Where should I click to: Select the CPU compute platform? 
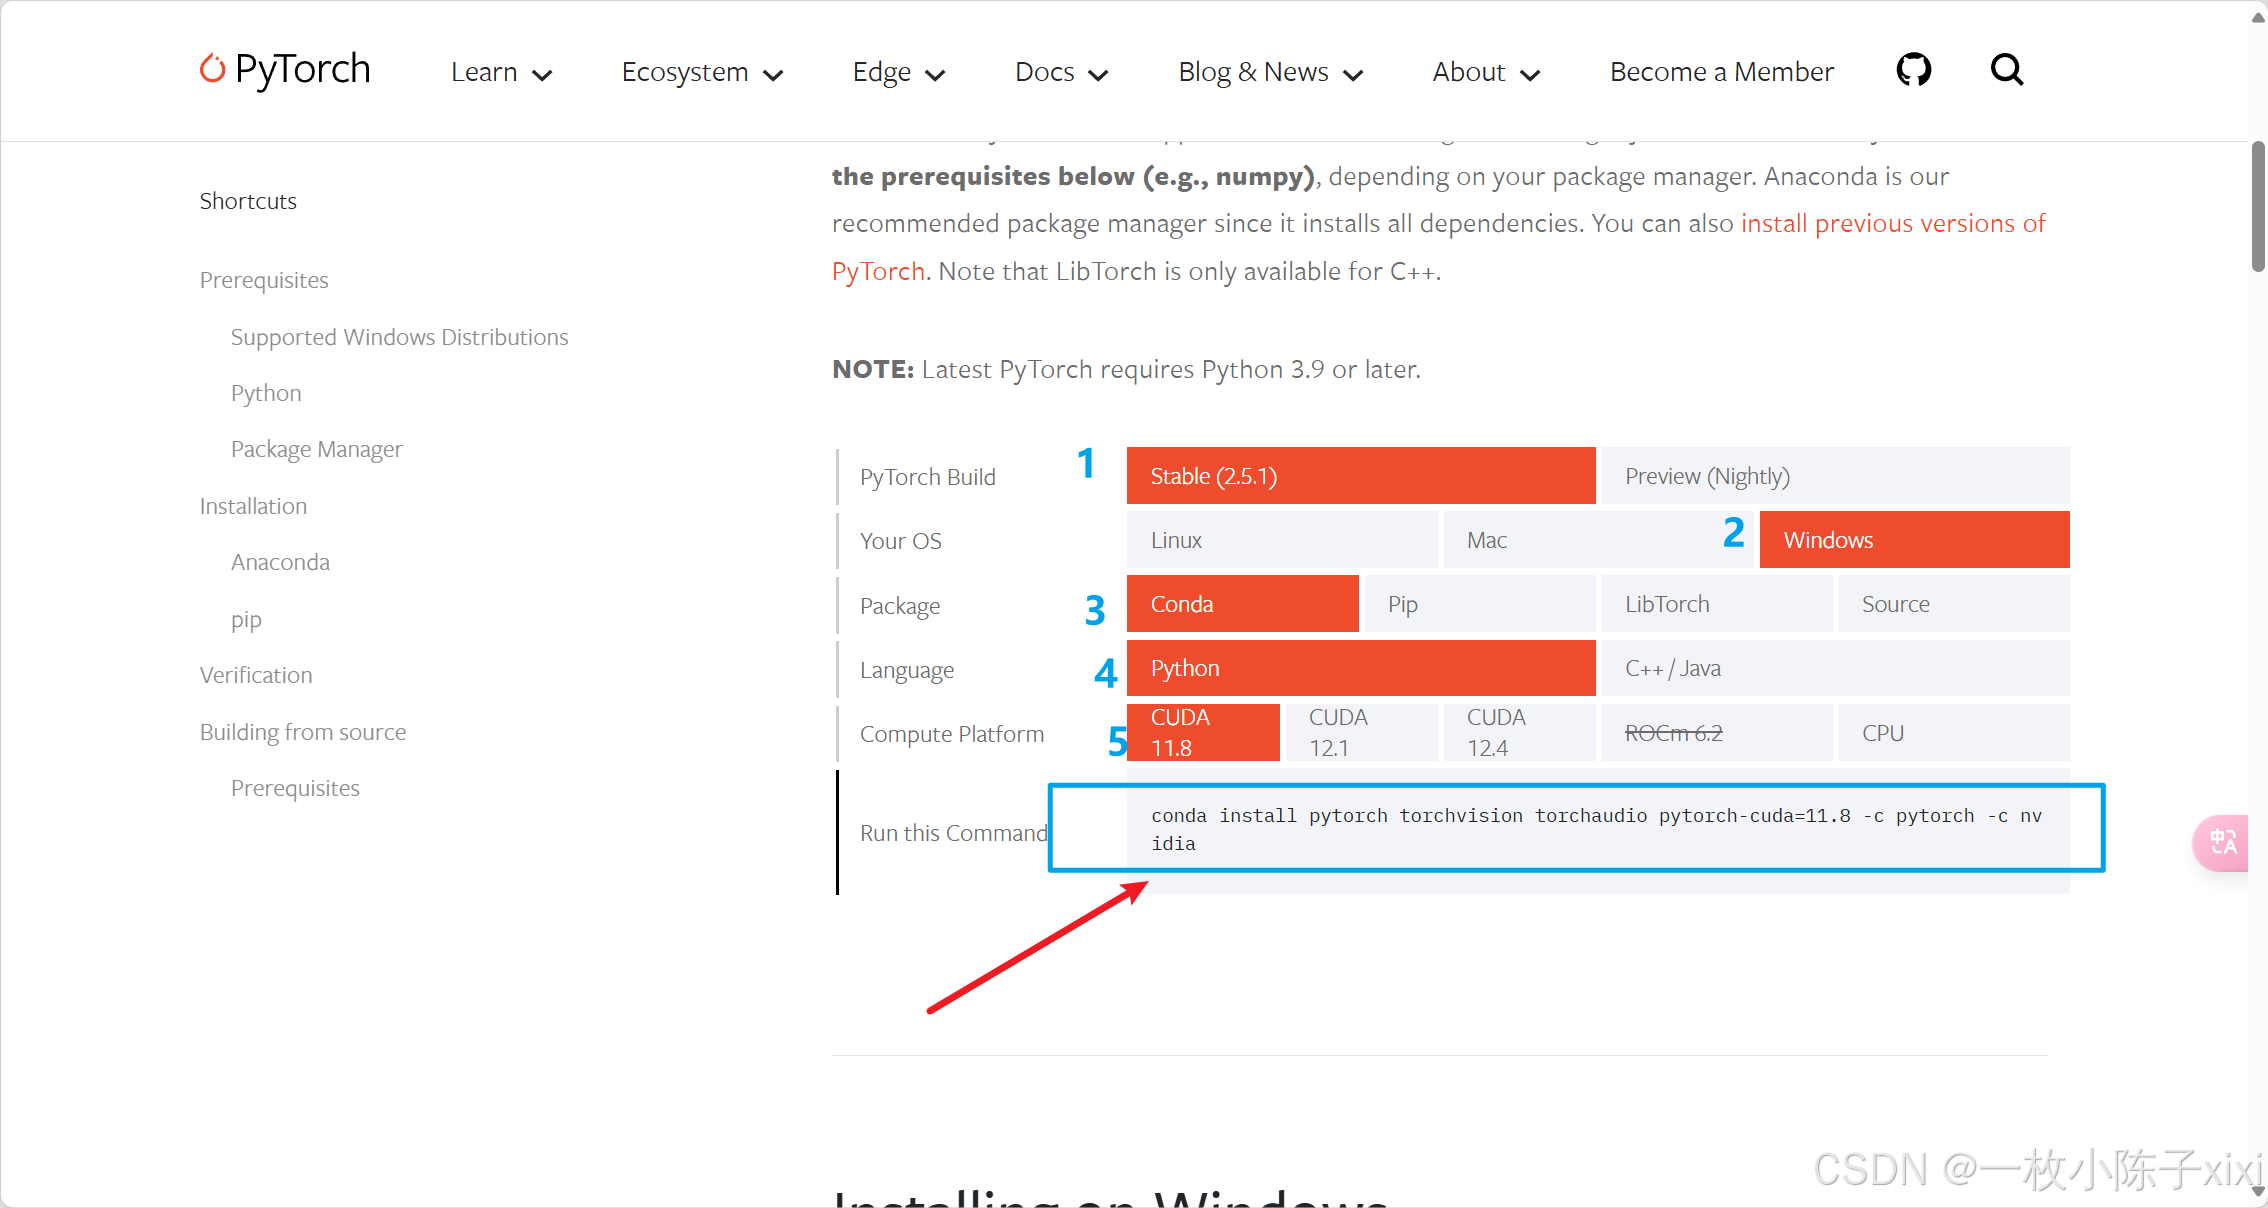[x=1952, y=733]
